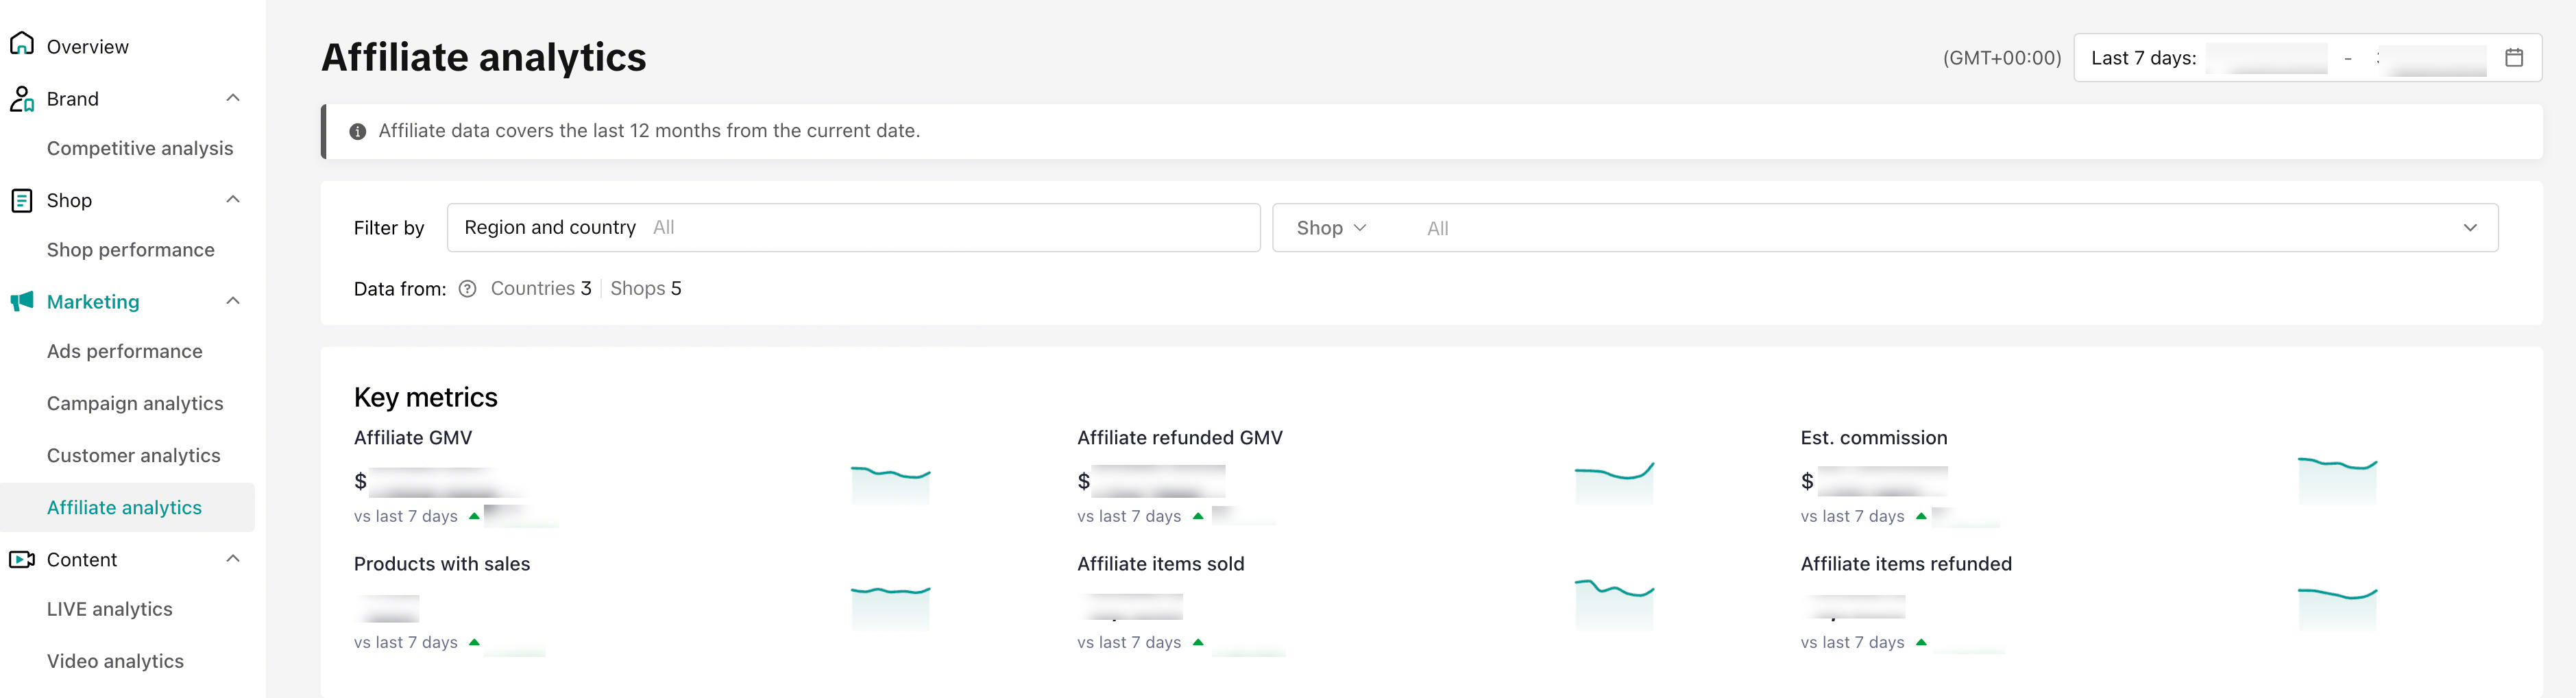Open Competitive analysis page
Screen dimensions: 2576x698
click(140, 148)
